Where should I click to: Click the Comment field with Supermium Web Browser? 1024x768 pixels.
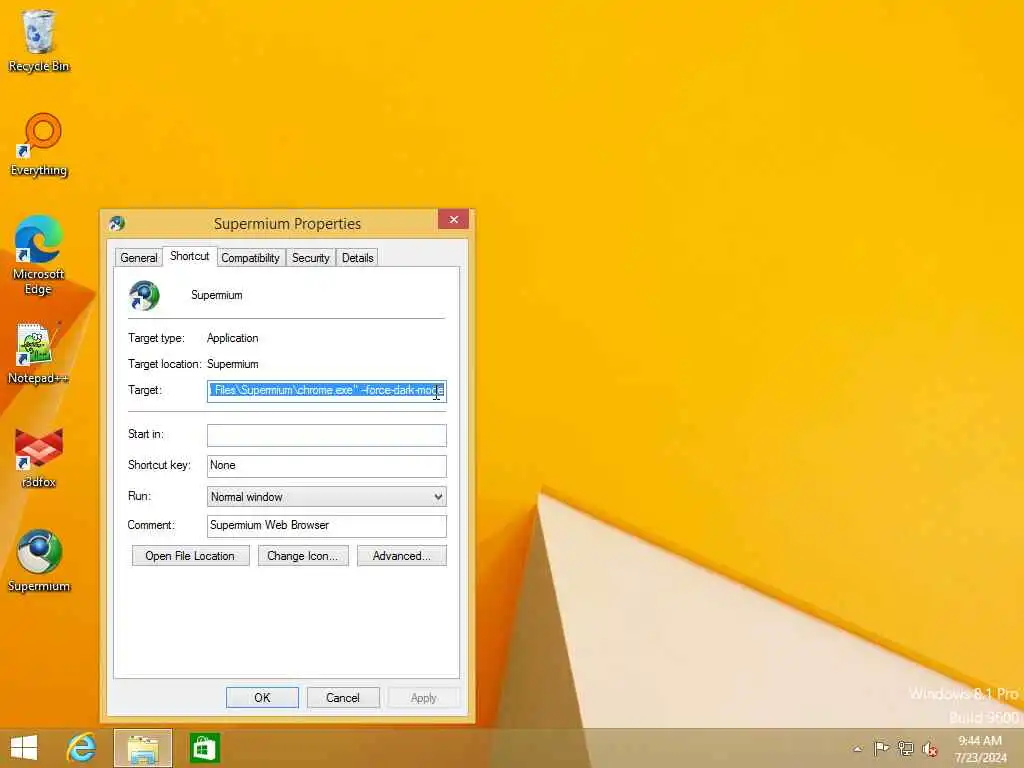(x=327, y=526)
